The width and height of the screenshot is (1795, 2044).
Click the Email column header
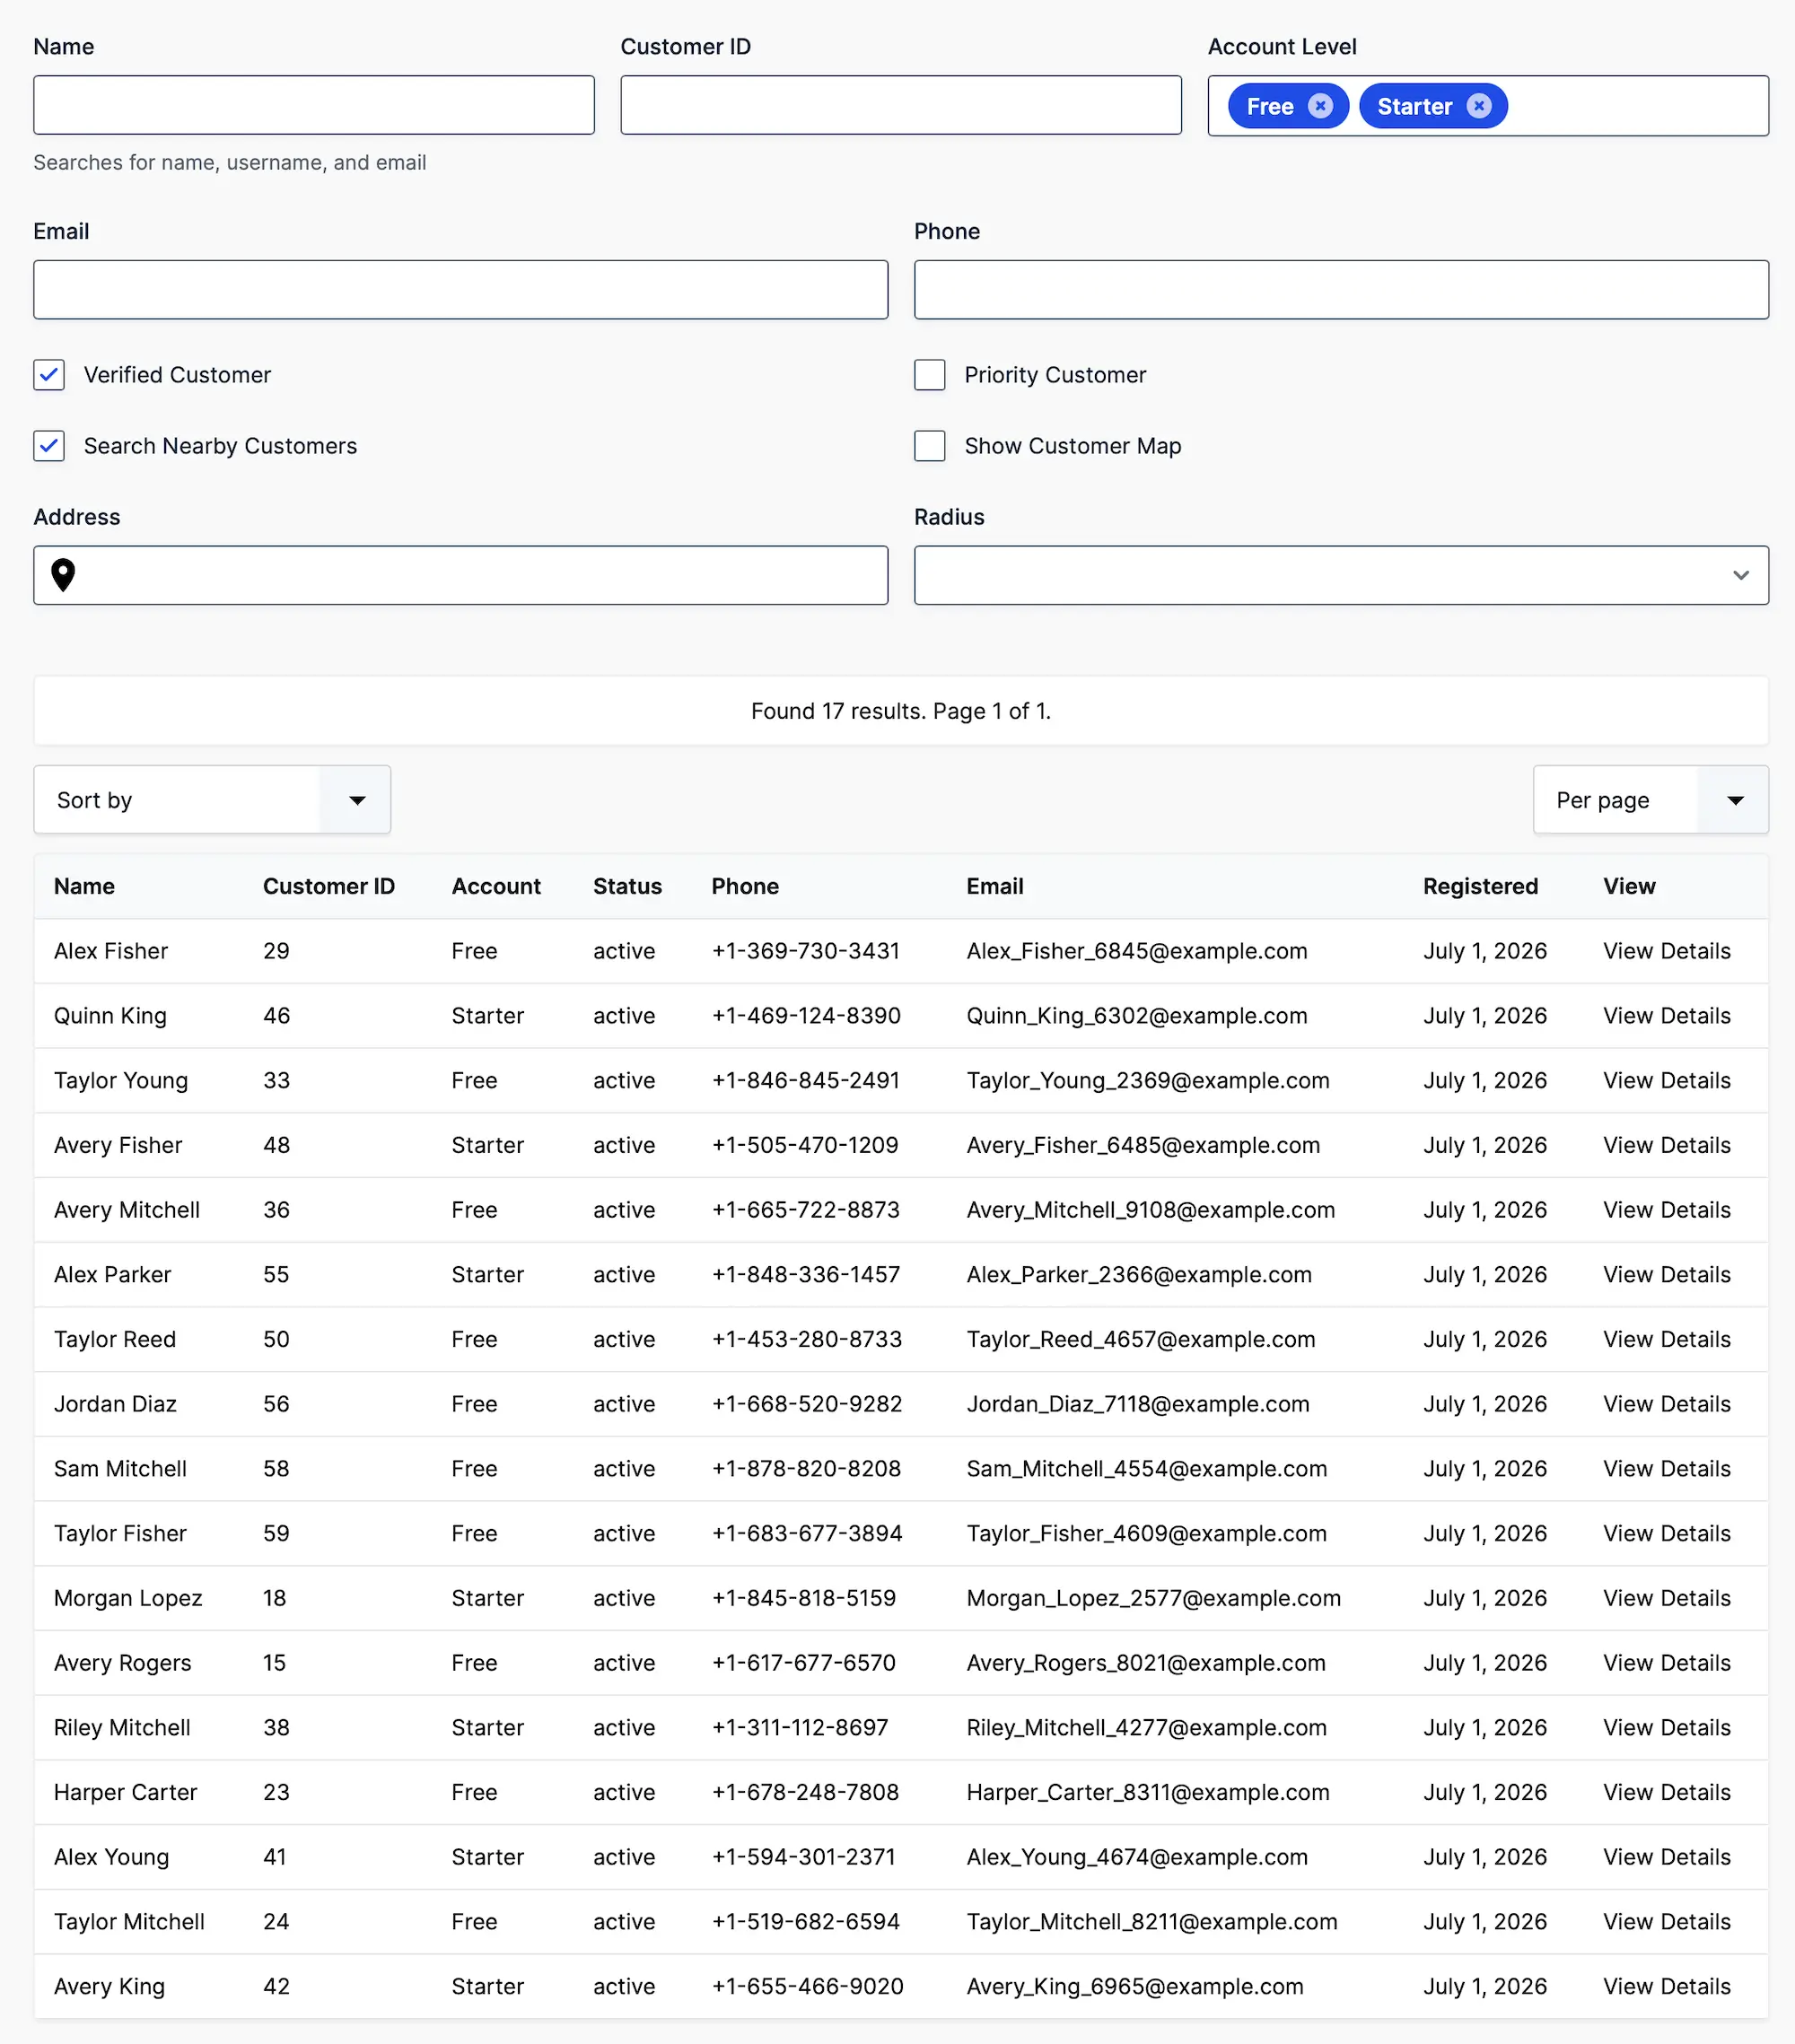point(995,886)
